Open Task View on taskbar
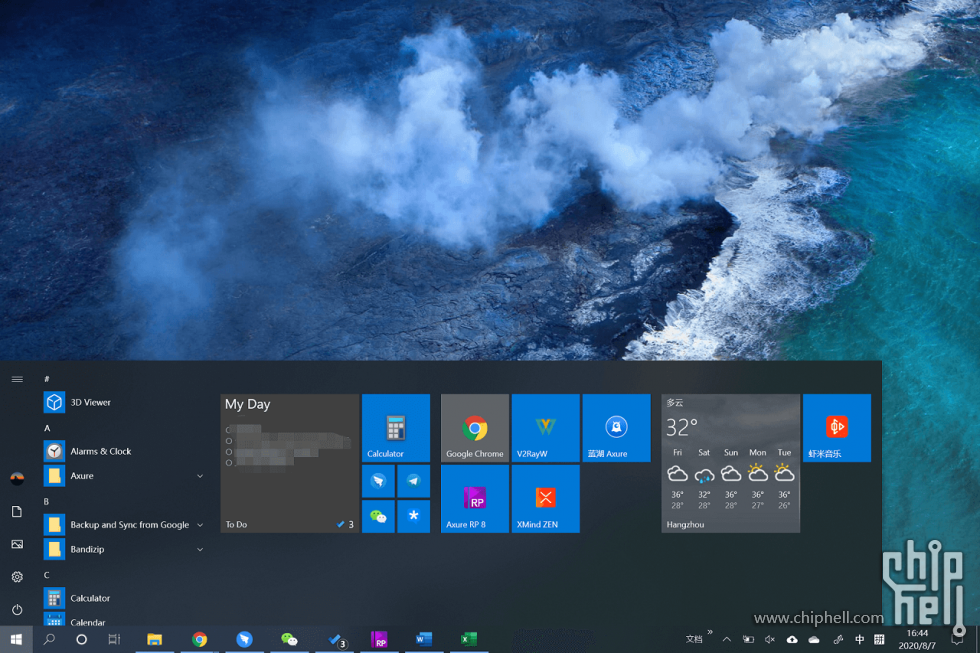The height and width of the screenshot is (653, 980). pos(114,639)
